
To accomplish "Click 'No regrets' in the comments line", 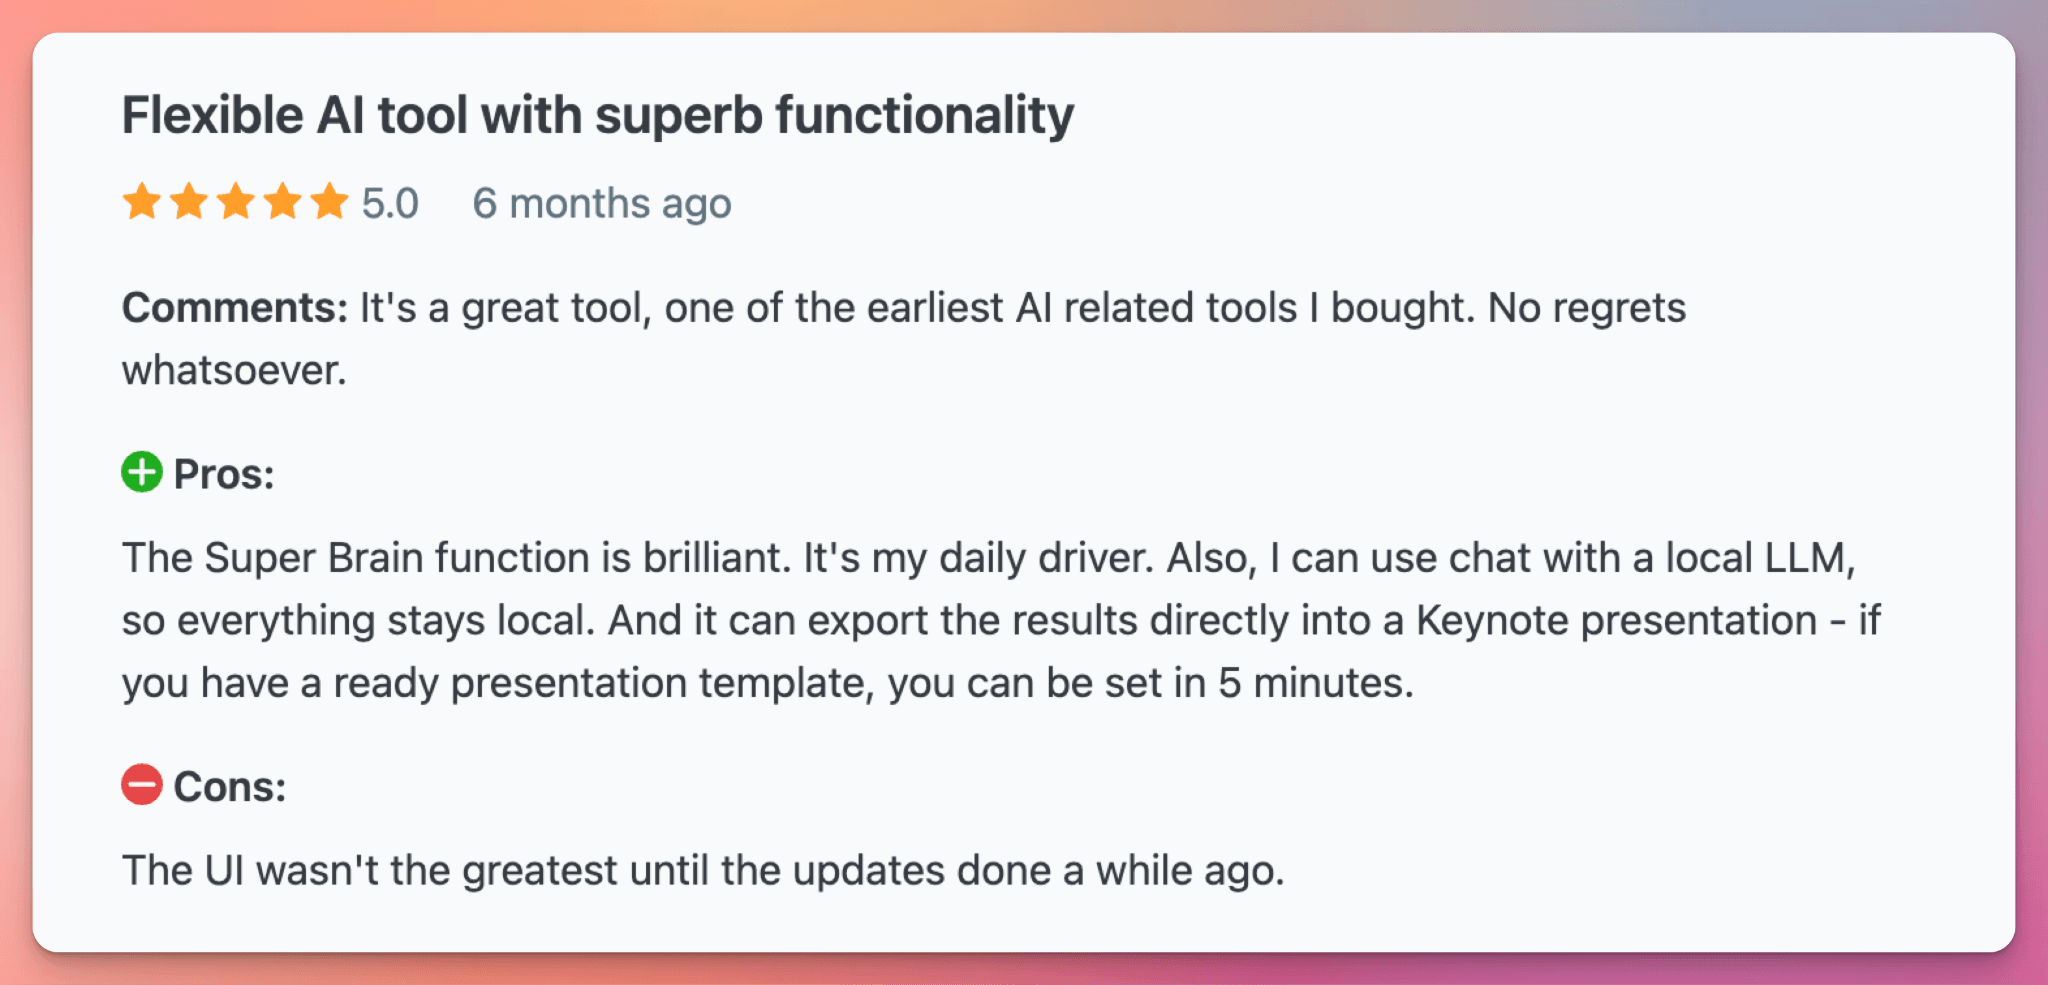I will 1586,308.
